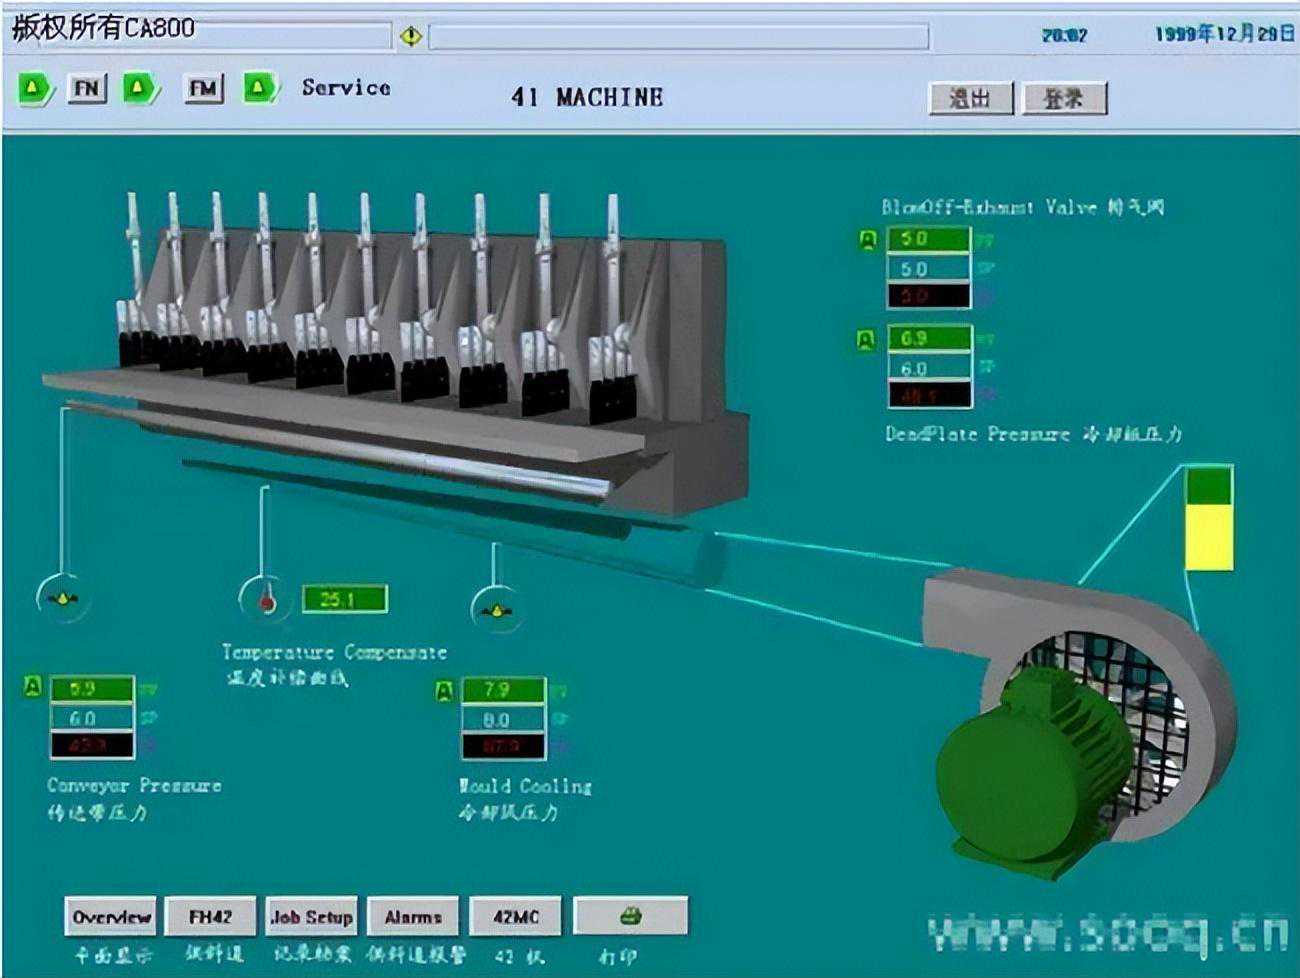Toggle the A mode indicator for Conveyor Pressure
Image resolution: width=1300 pixels, height=978 pixels.
point(32,688)
